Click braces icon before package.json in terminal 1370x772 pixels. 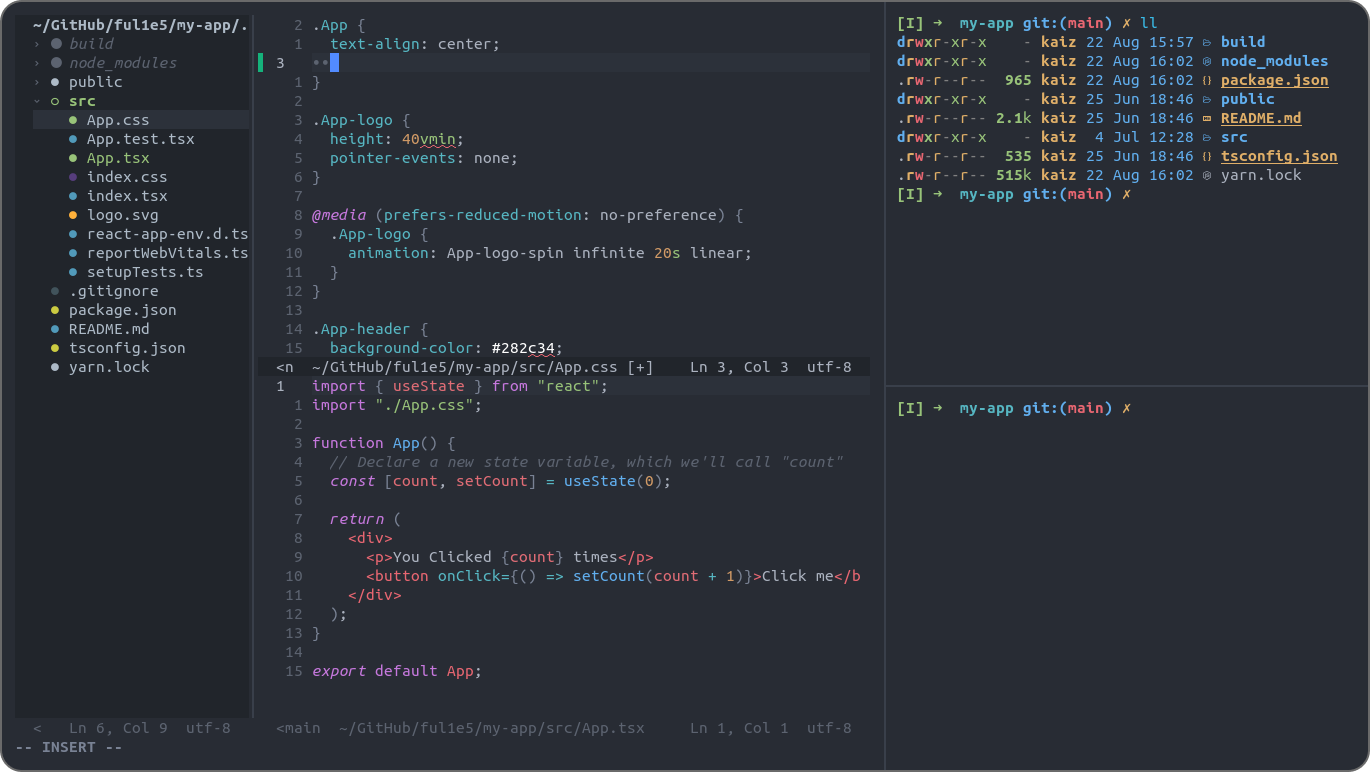[1207, 80]
